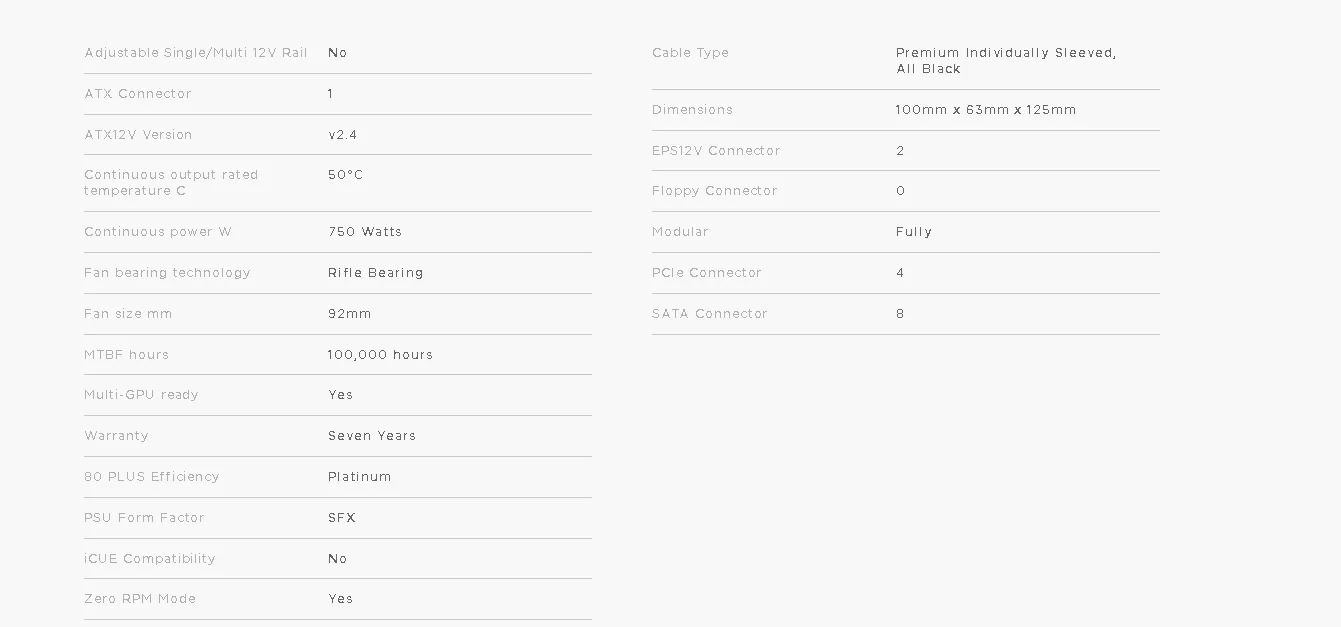This screenshot has height=627, width=1341.
Task: Click the "PCIe Connector" label
Action: tap(706, 273)
